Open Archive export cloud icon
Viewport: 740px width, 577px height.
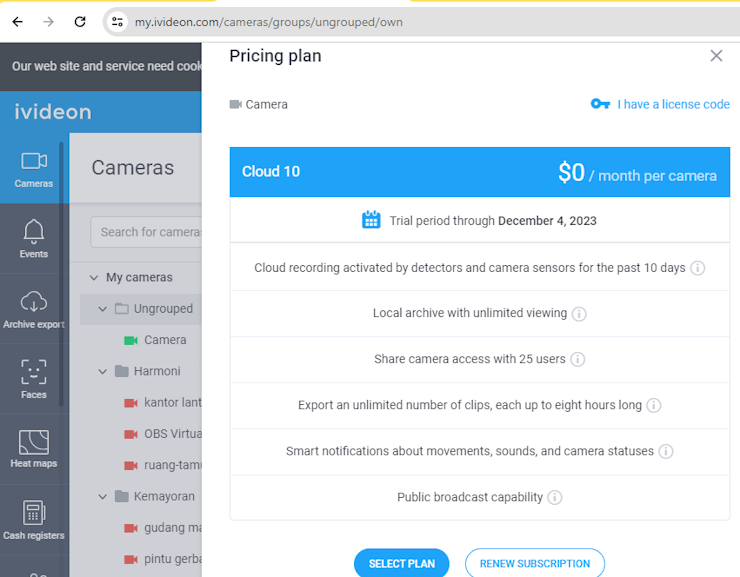point(34,309)
